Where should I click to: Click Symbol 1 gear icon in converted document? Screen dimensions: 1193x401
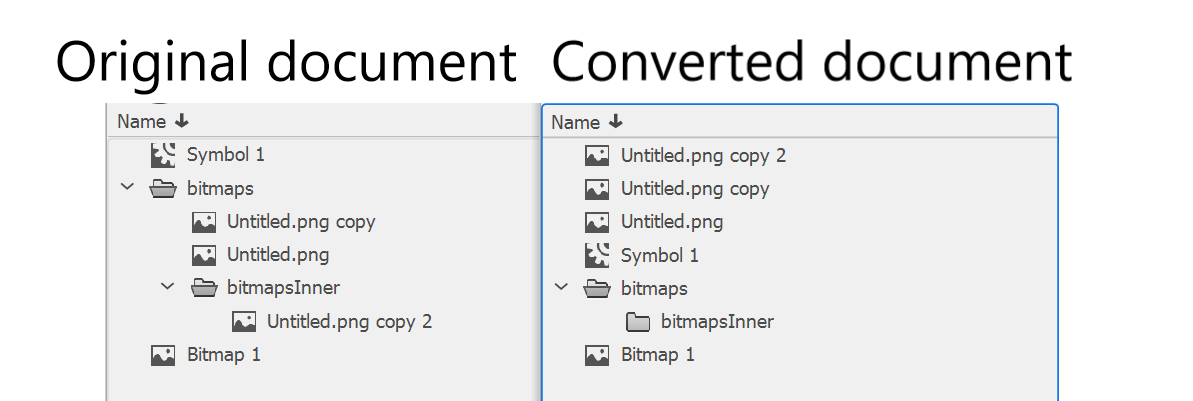click(597, 256)
